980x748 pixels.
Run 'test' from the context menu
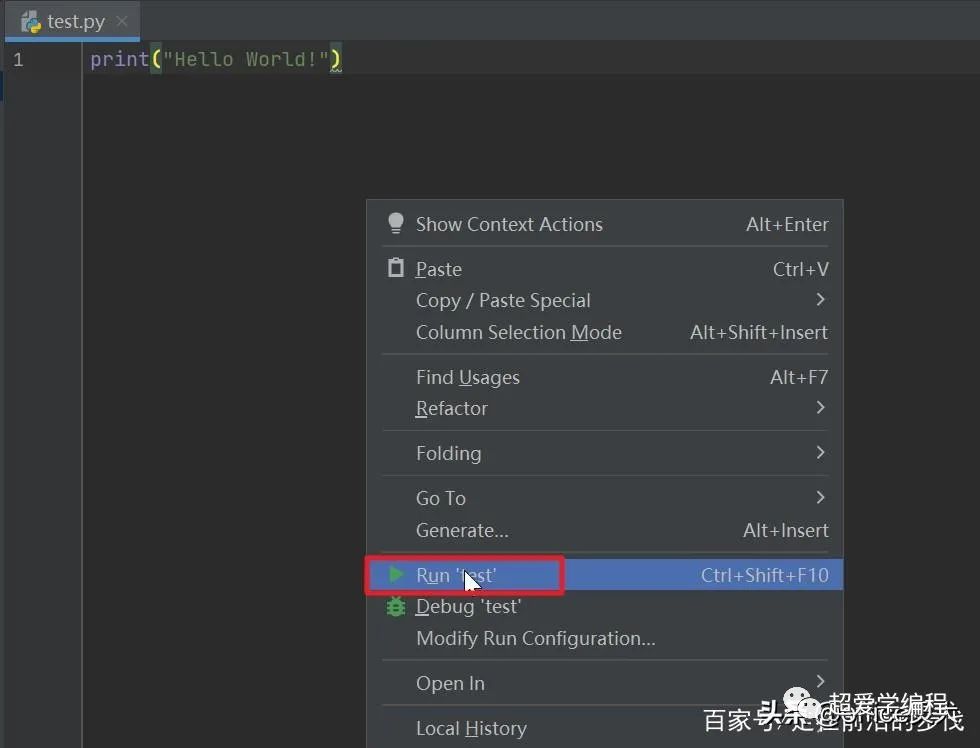(604, 575)
